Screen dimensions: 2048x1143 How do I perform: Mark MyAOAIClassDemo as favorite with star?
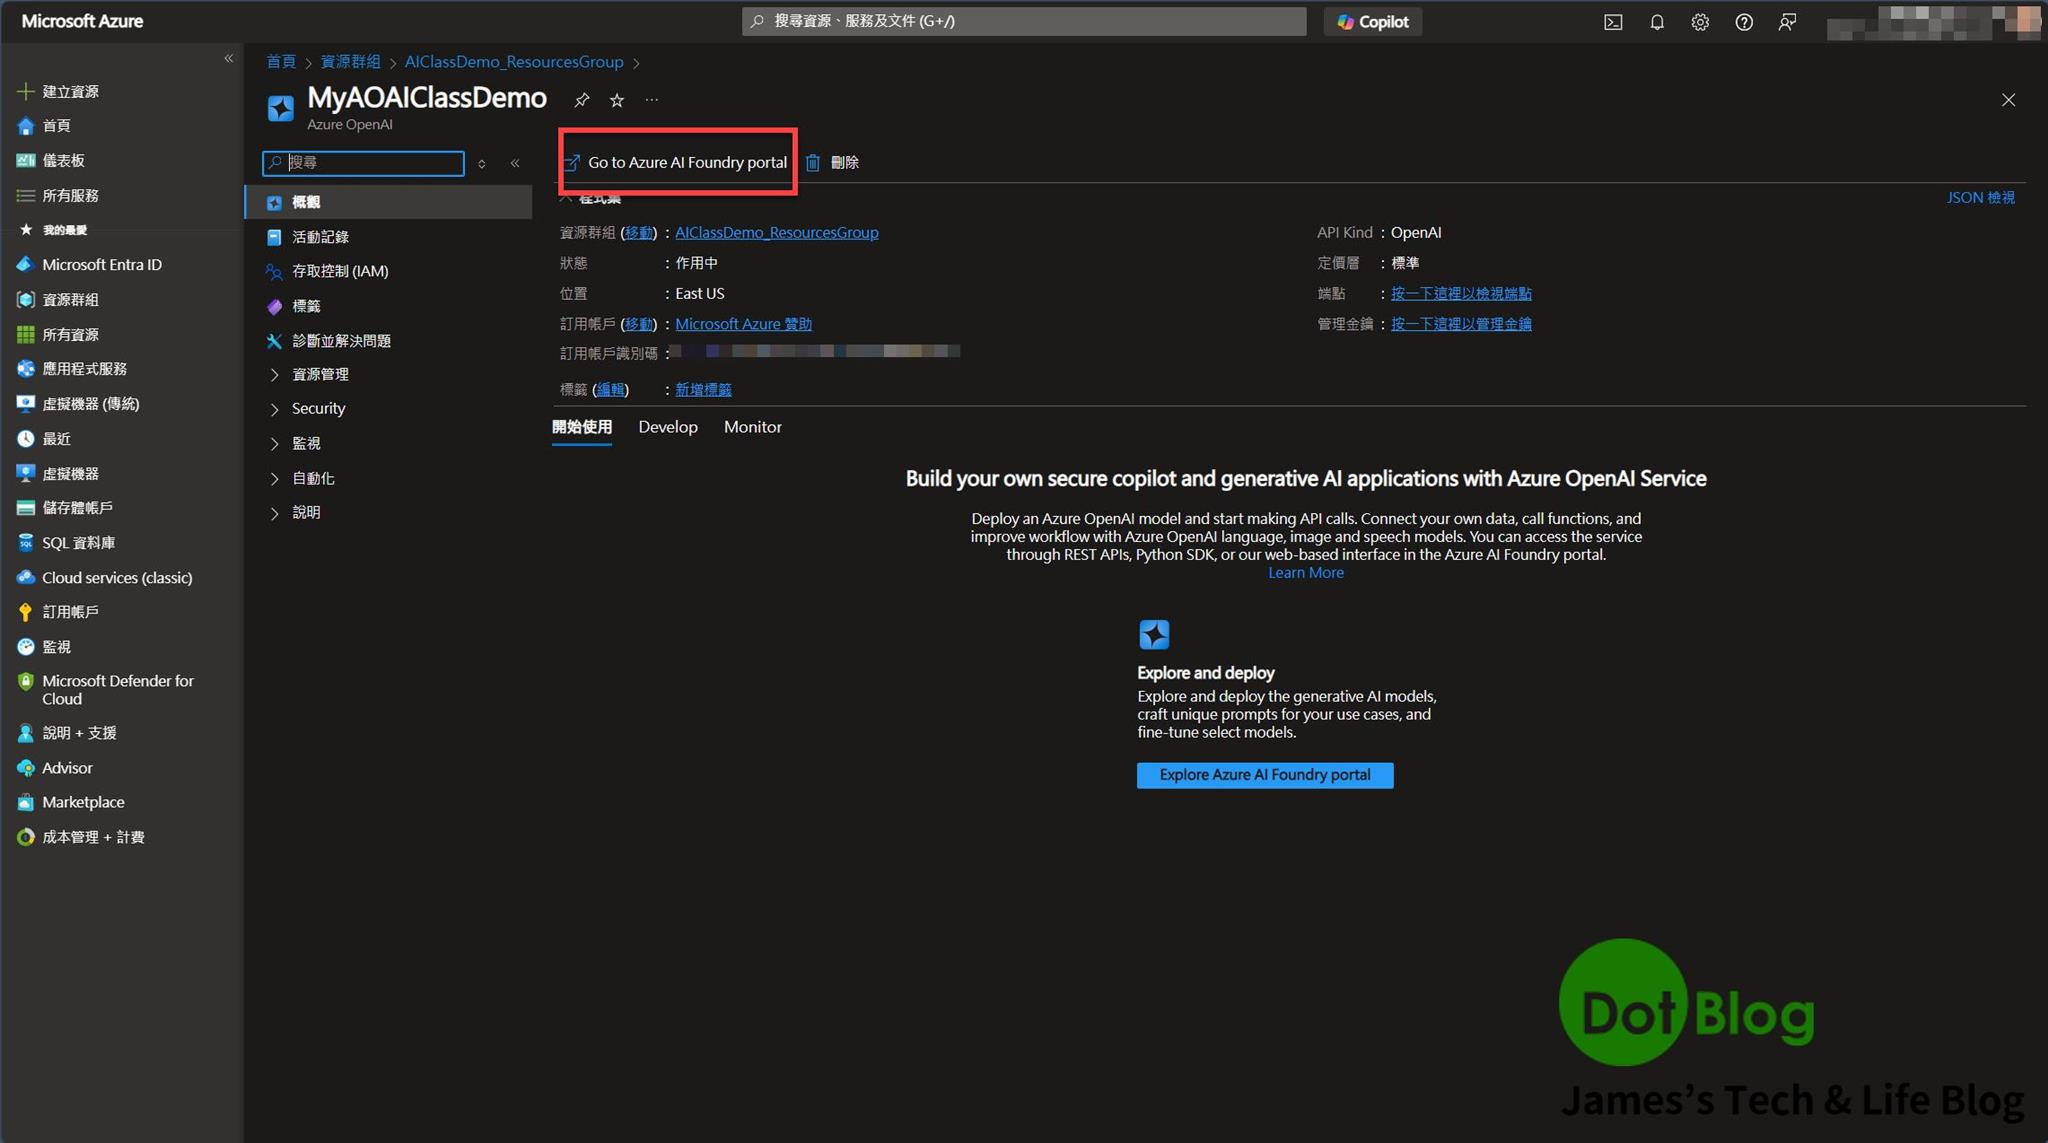[x=617, y=100]
